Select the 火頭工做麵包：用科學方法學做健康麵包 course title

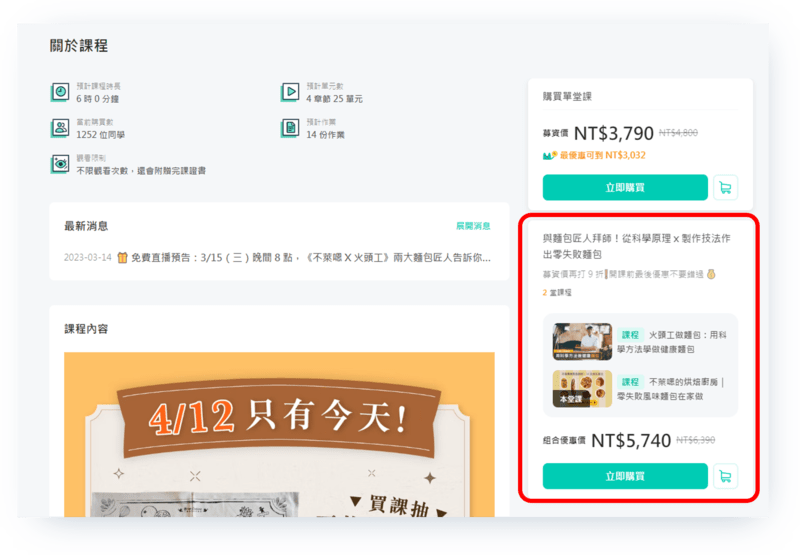[685, 341]
